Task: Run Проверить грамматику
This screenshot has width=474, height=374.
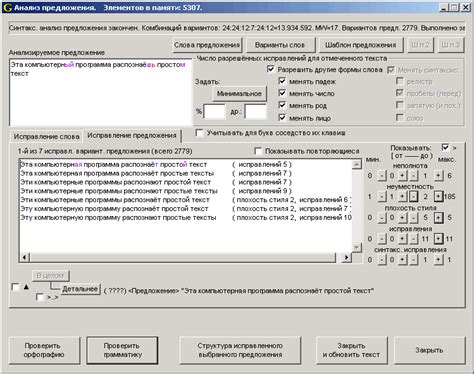Action: point(122,350)
